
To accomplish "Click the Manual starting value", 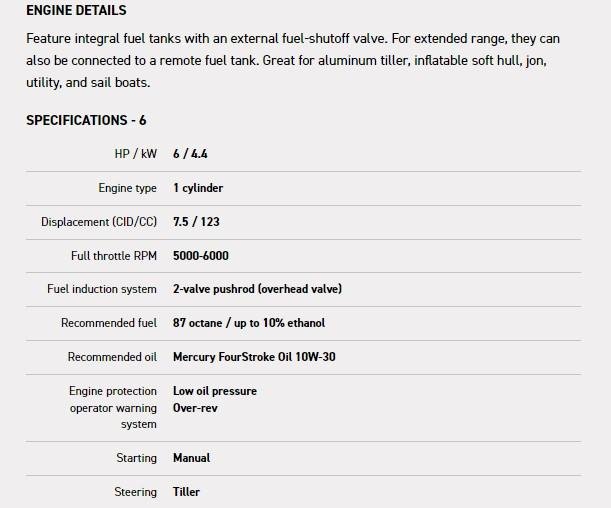I will (191, 458).
